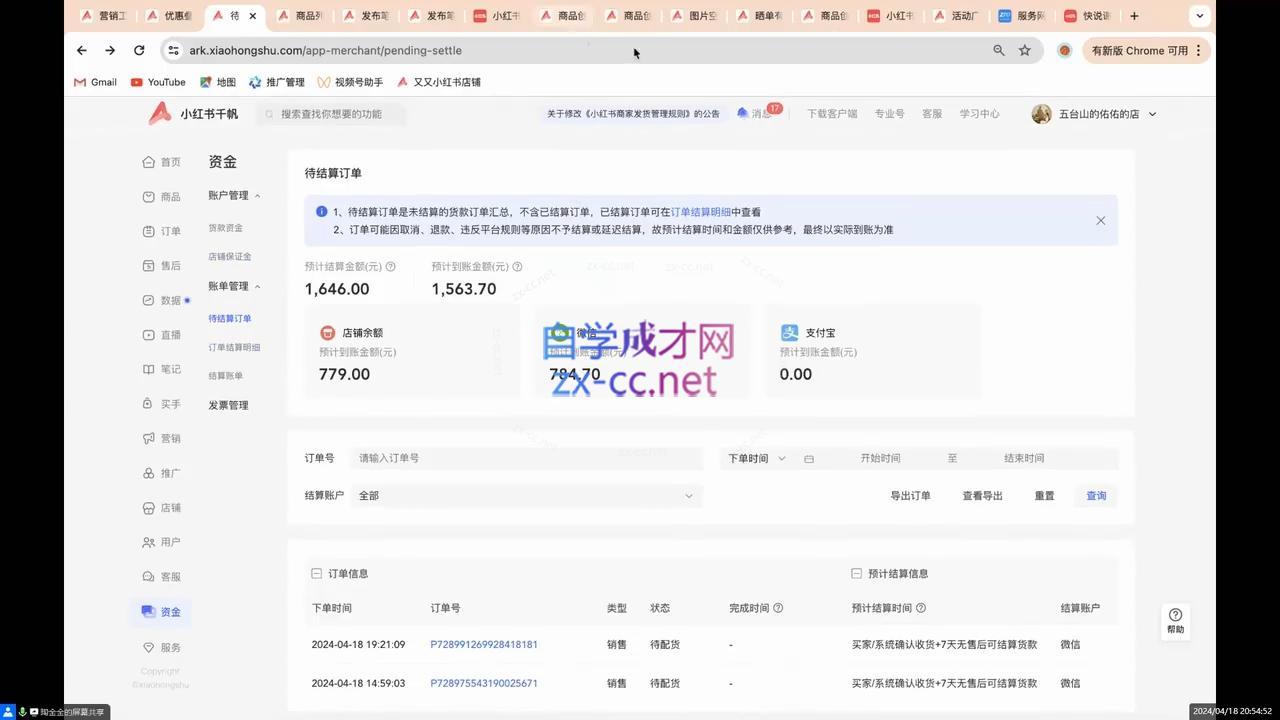Viewport: 1280px width, 720px height.
Task: Click the 直播 sidebar icon
Action: [170, 334]
